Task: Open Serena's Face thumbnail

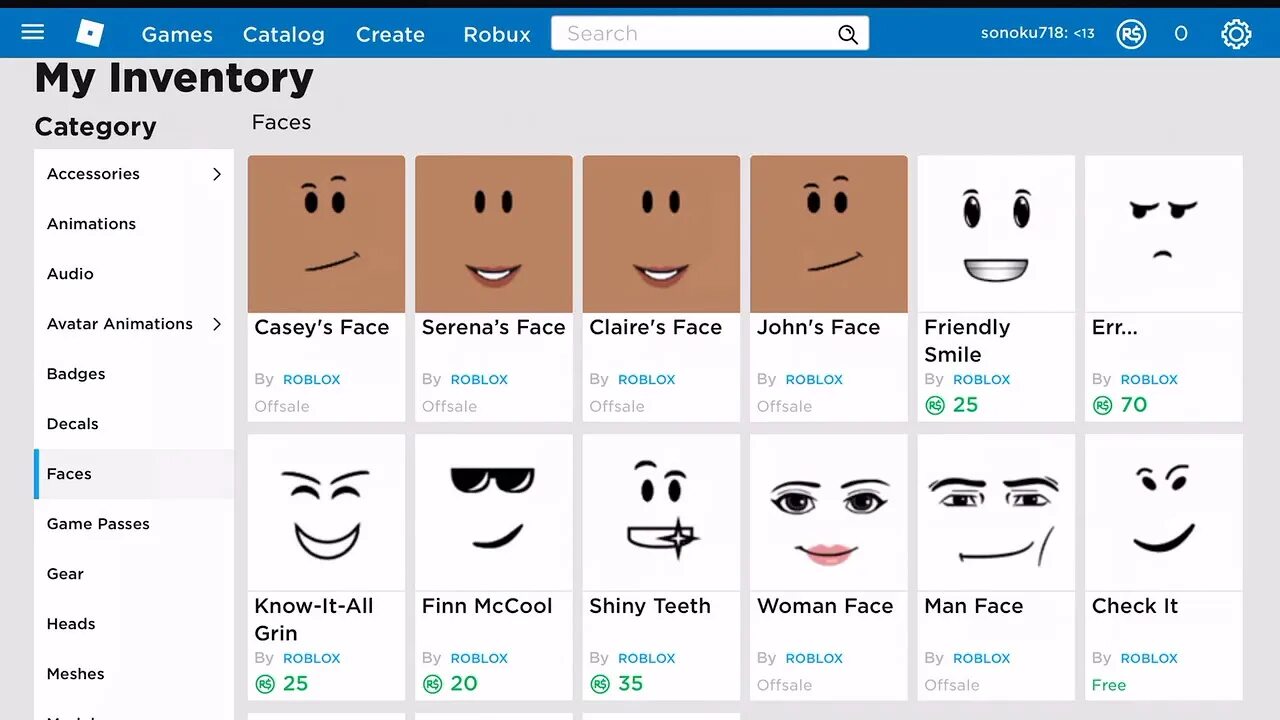Action: pyautogui.click(x=494, y=234)
